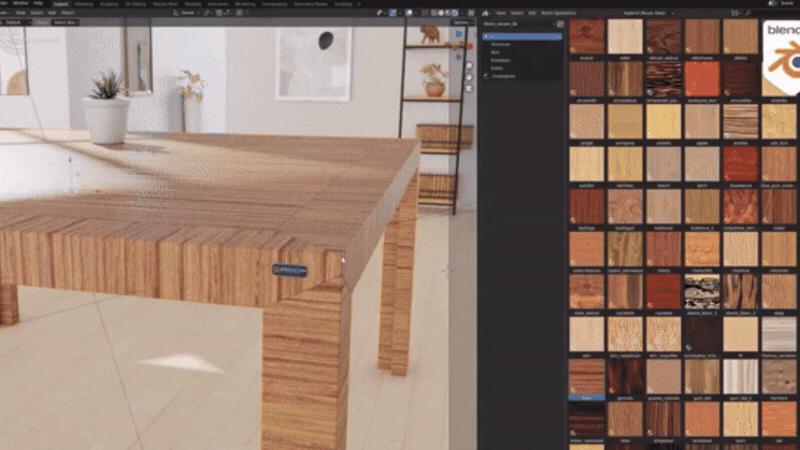
Task: Open Append (Reuse Data) import method dropdown
Action: (648, 13)
